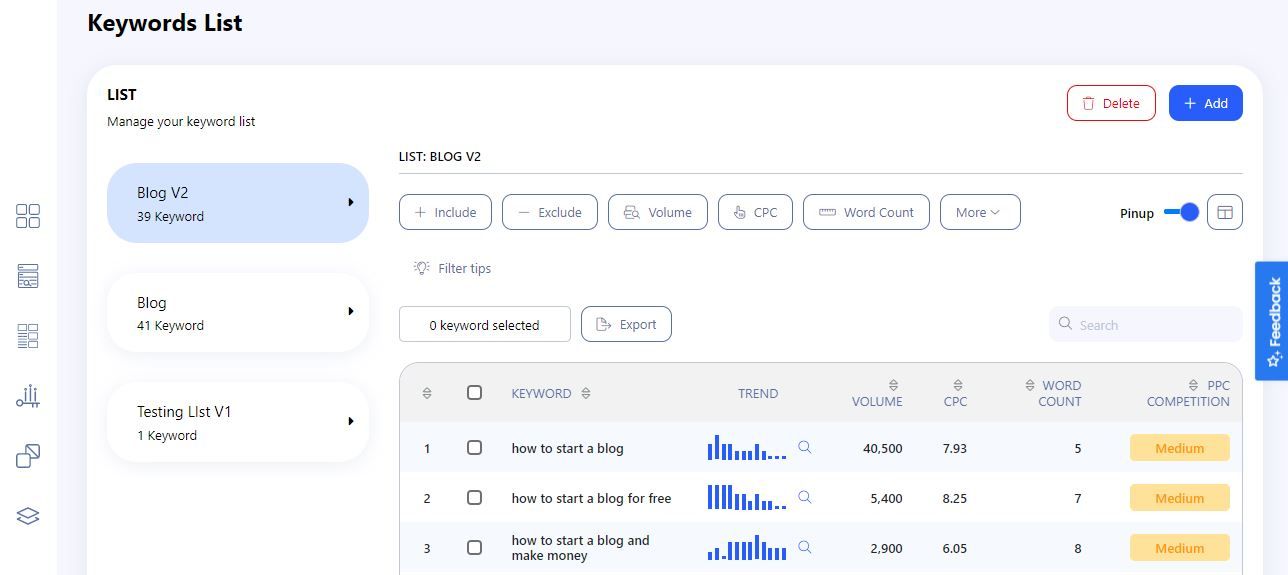Check the box for 'how to start a blog for free'
This screenshot has width=1288, height=575.
[475, 497]
